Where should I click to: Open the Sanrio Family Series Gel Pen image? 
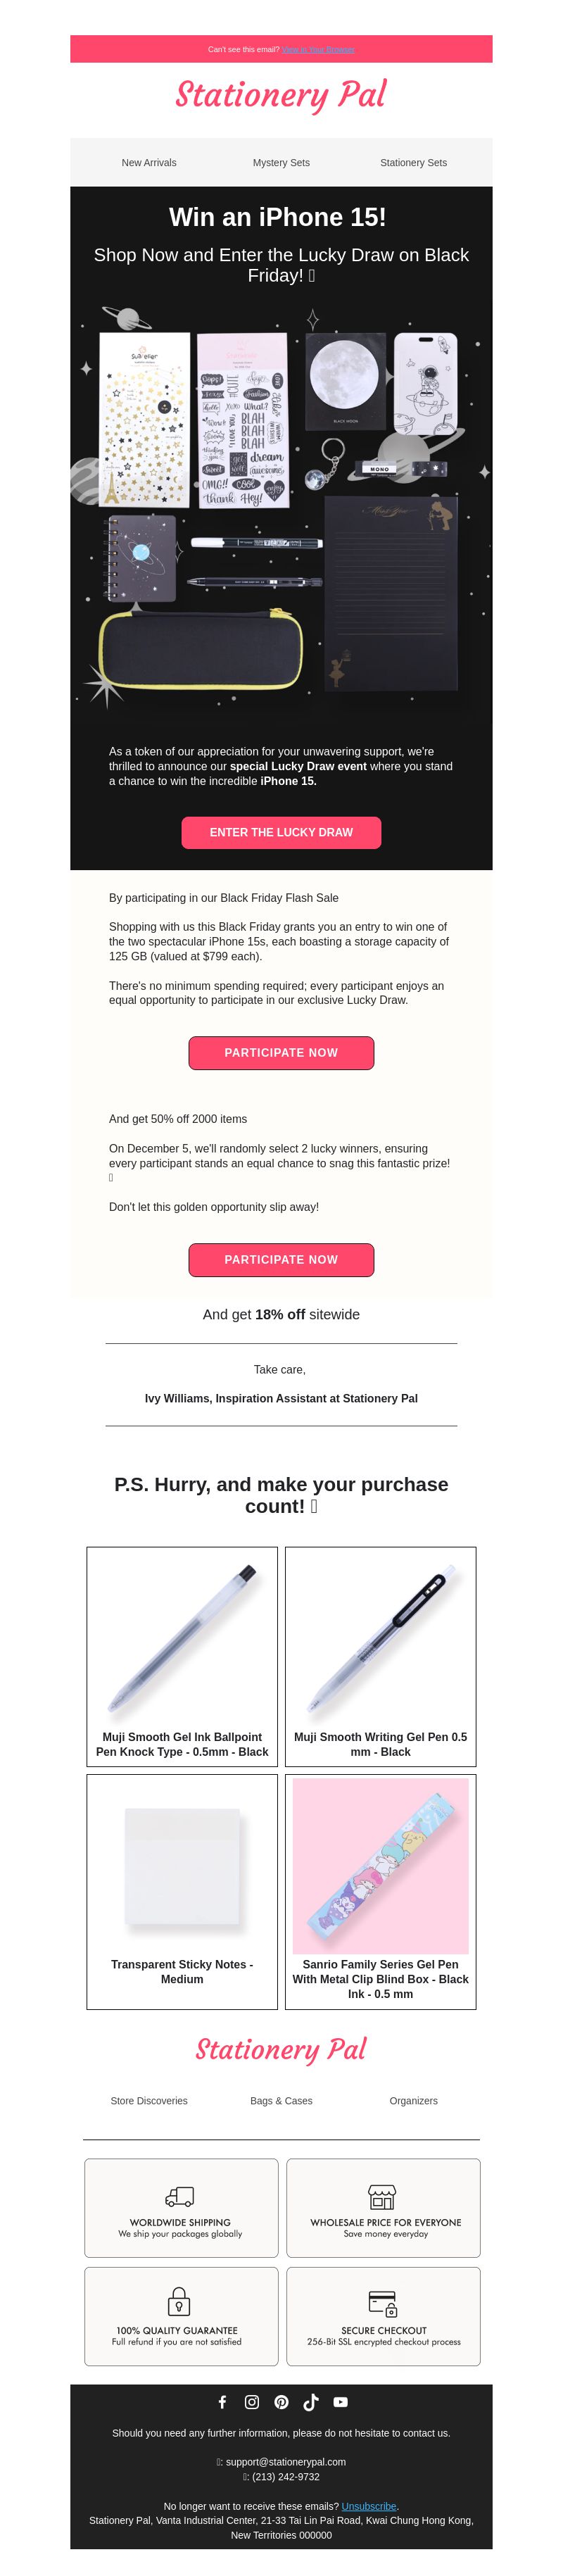pyautogui.click(x=380, y=1866)
